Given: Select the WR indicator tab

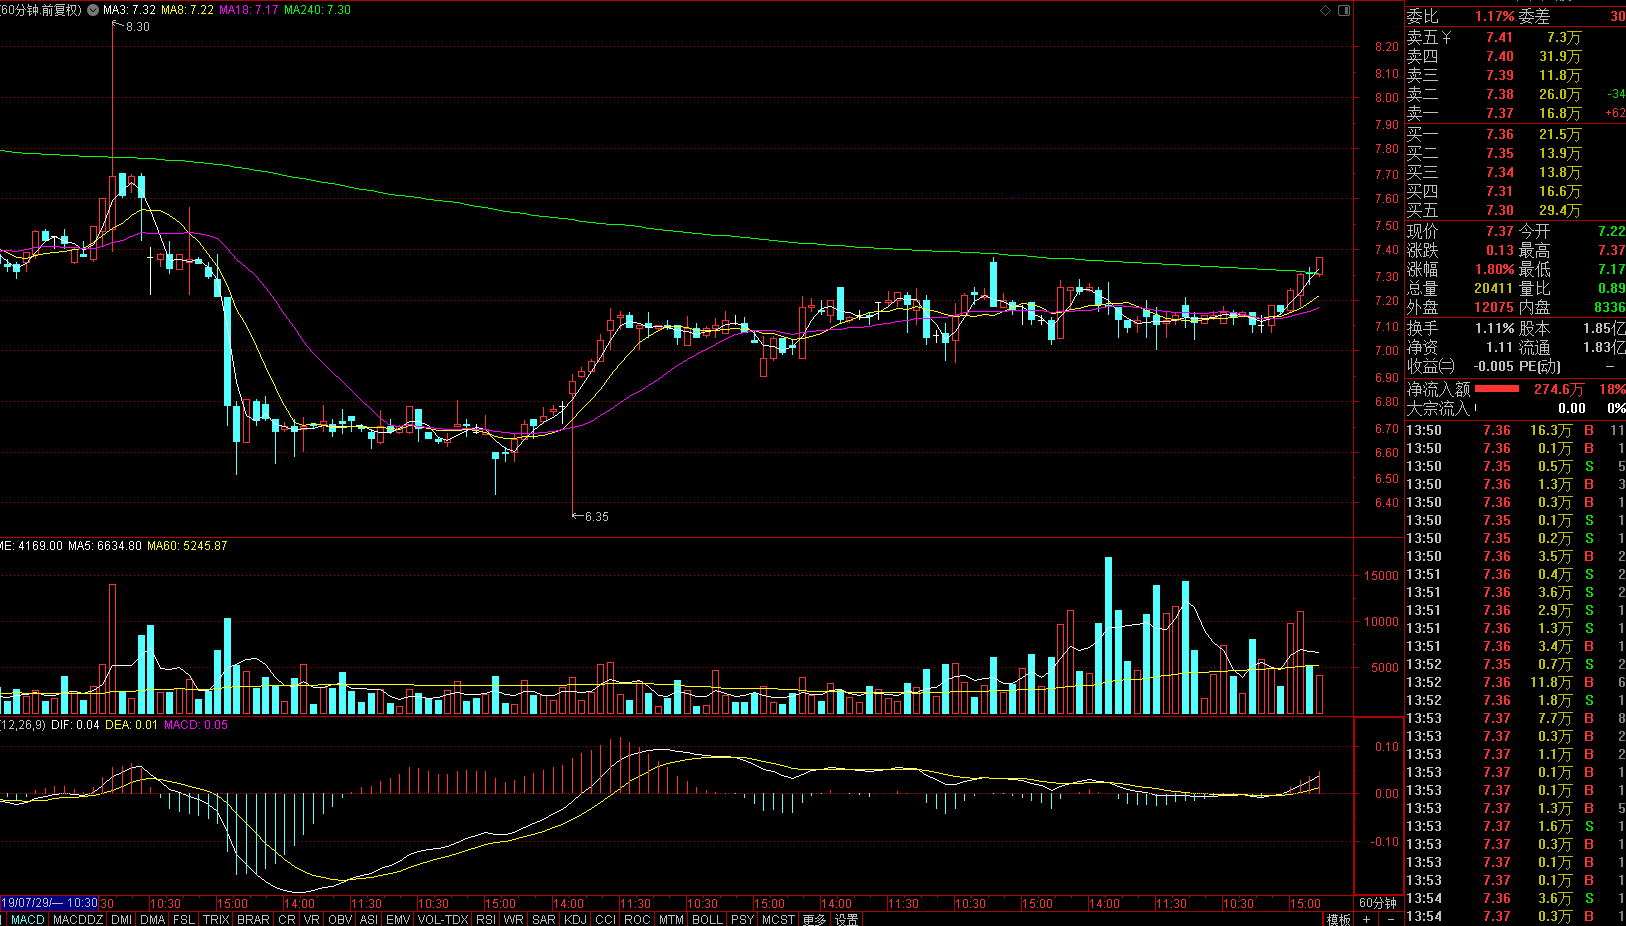Looking at the screenshot, I should [513, 919].
